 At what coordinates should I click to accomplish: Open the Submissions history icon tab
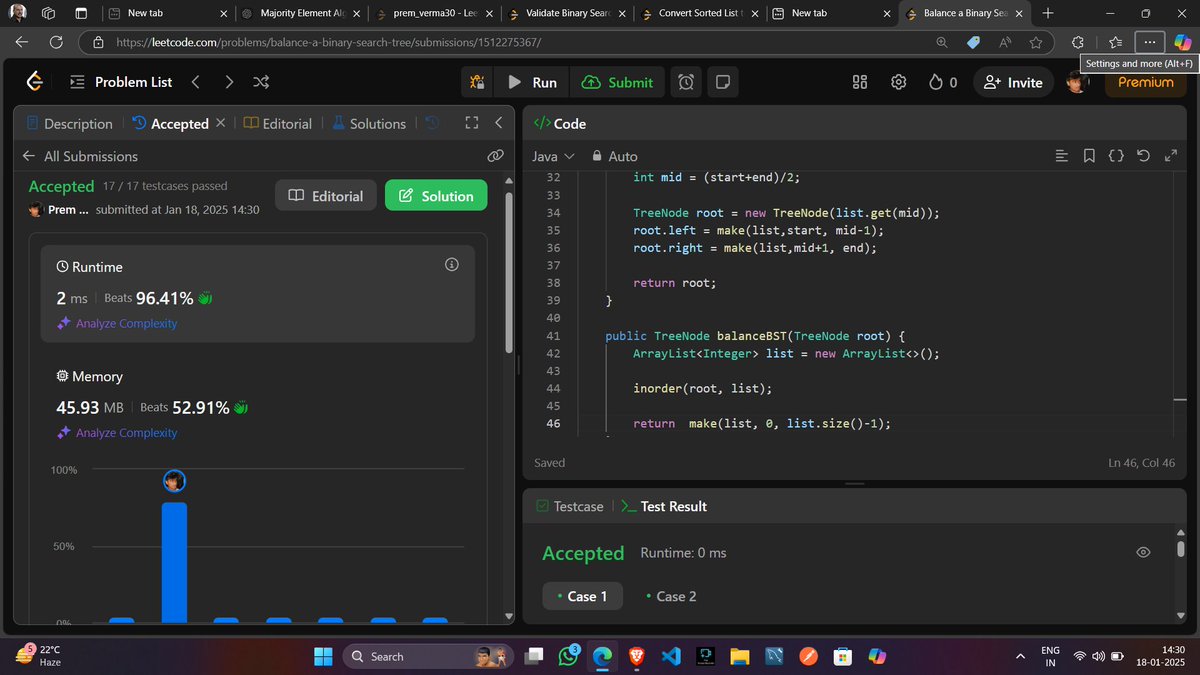432,123
